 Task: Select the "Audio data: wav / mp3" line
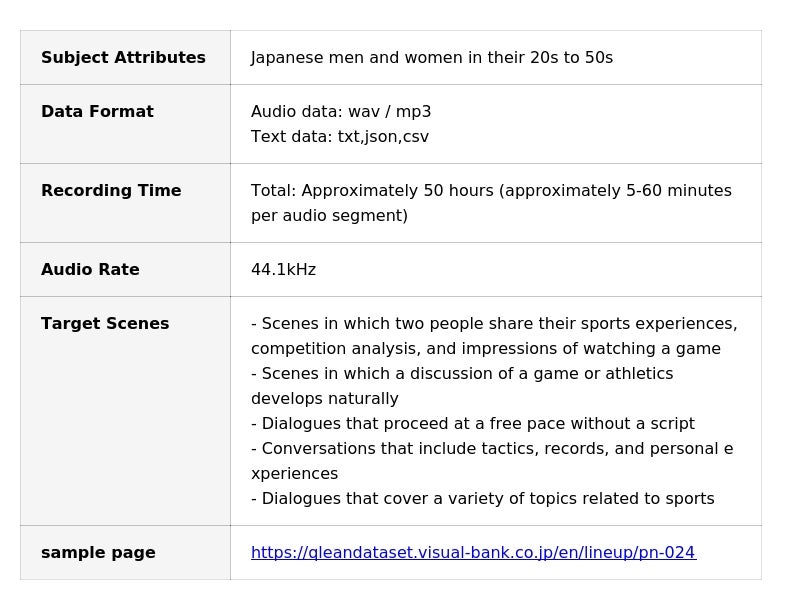coord(341,112)
